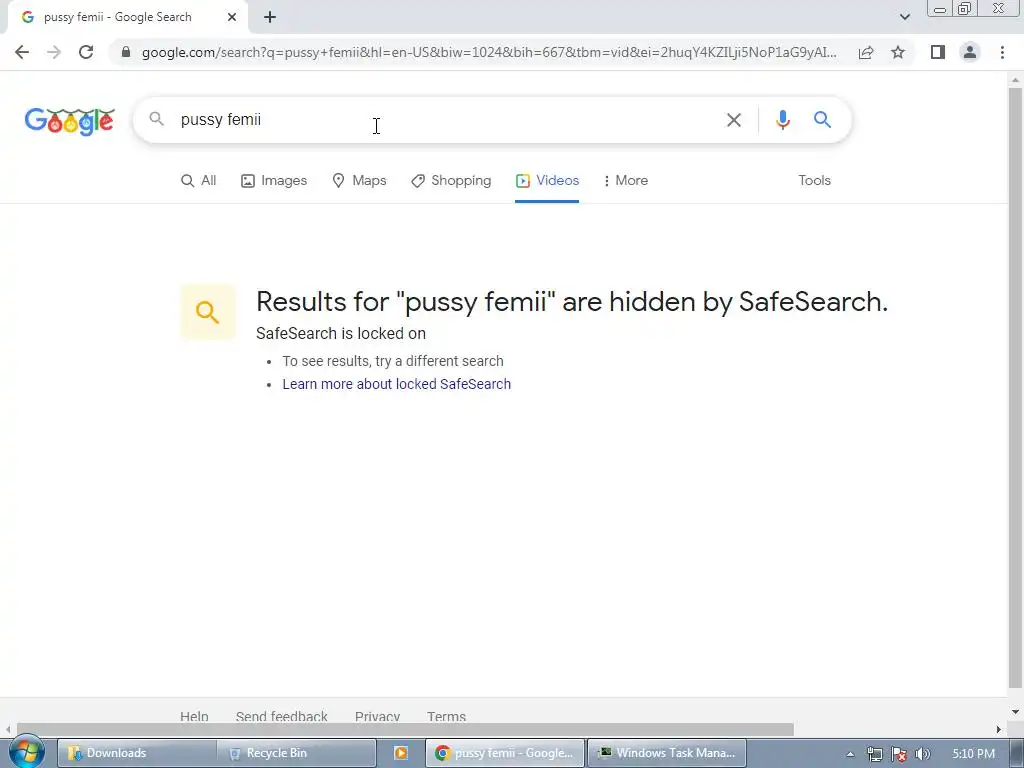Click the padlock site info icon
This screenshot has width=1024, height=768.
[x=126, y=52]
